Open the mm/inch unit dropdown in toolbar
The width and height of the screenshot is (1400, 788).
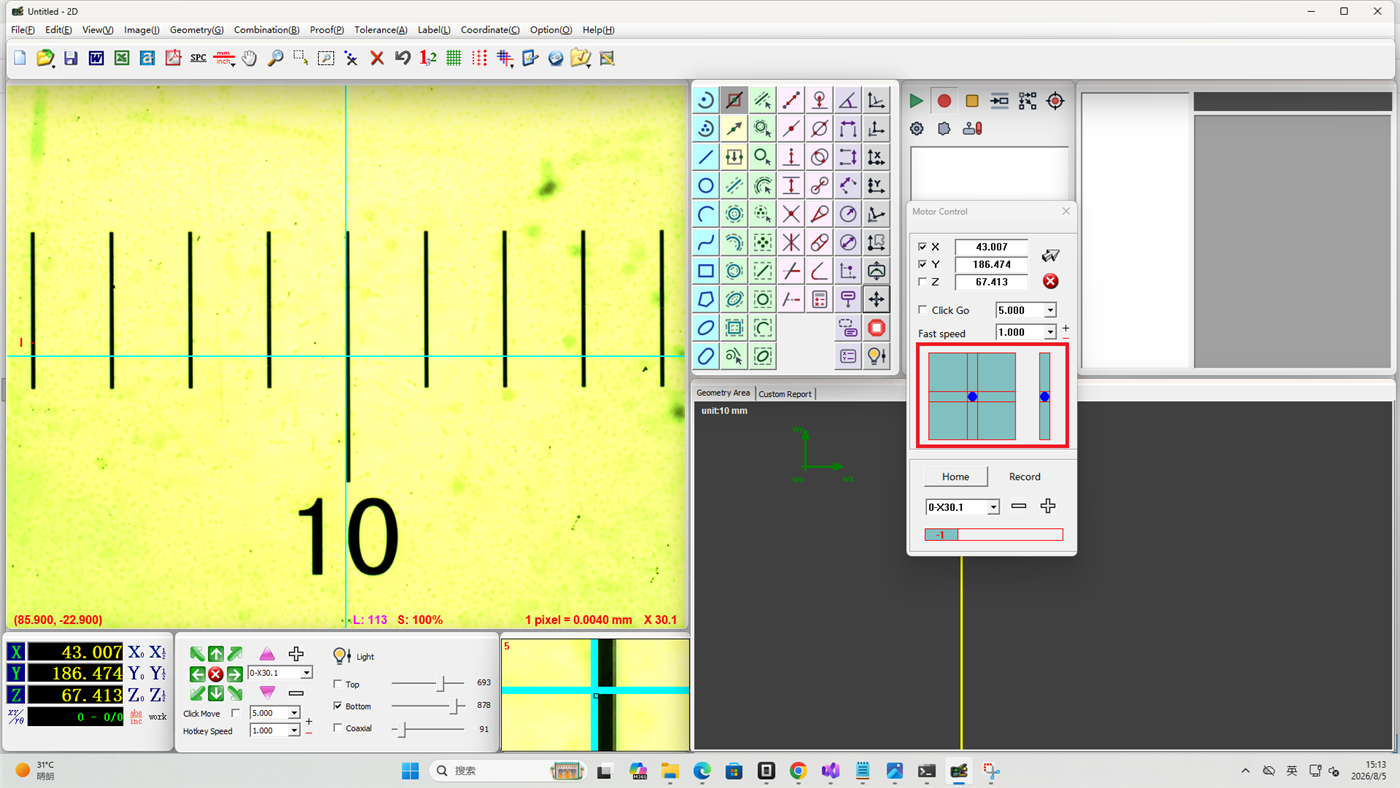pos(233,64)
